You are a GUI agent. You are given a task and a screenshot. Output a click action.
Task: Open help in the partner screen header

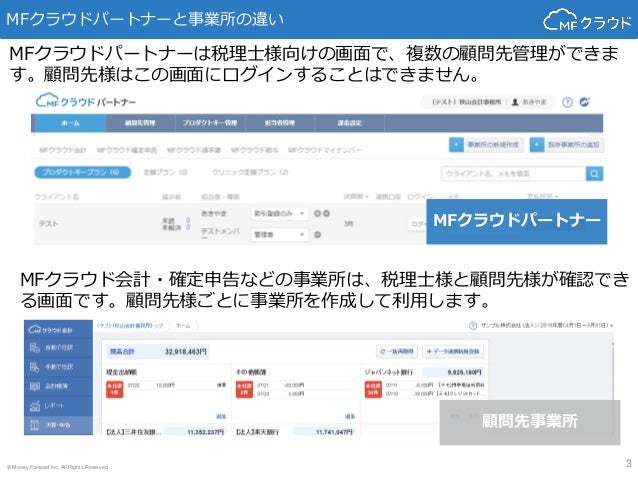(x=567, y=102)
